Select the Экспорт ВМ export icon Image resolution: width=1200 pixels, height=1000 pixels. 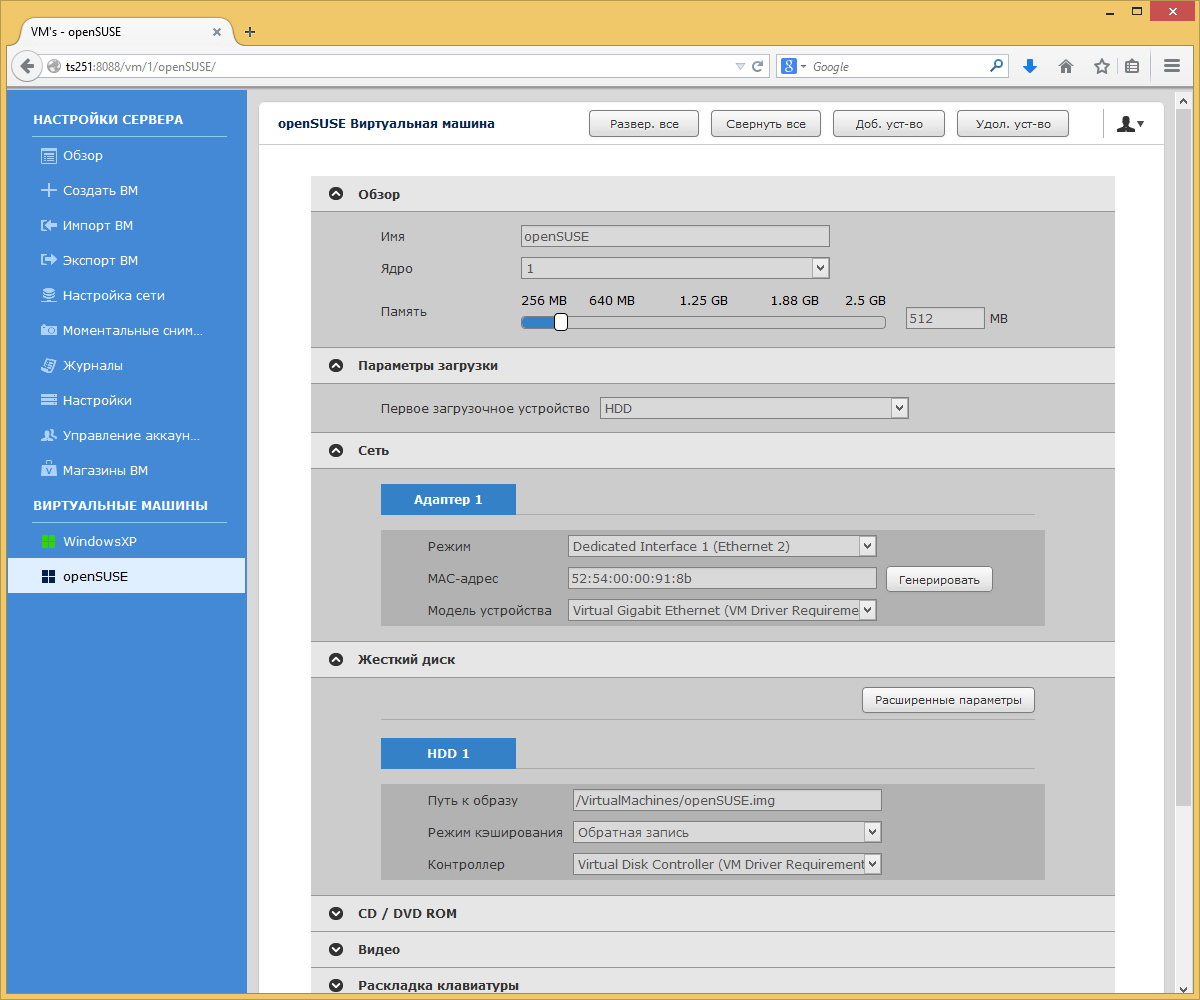pos(48,261)
